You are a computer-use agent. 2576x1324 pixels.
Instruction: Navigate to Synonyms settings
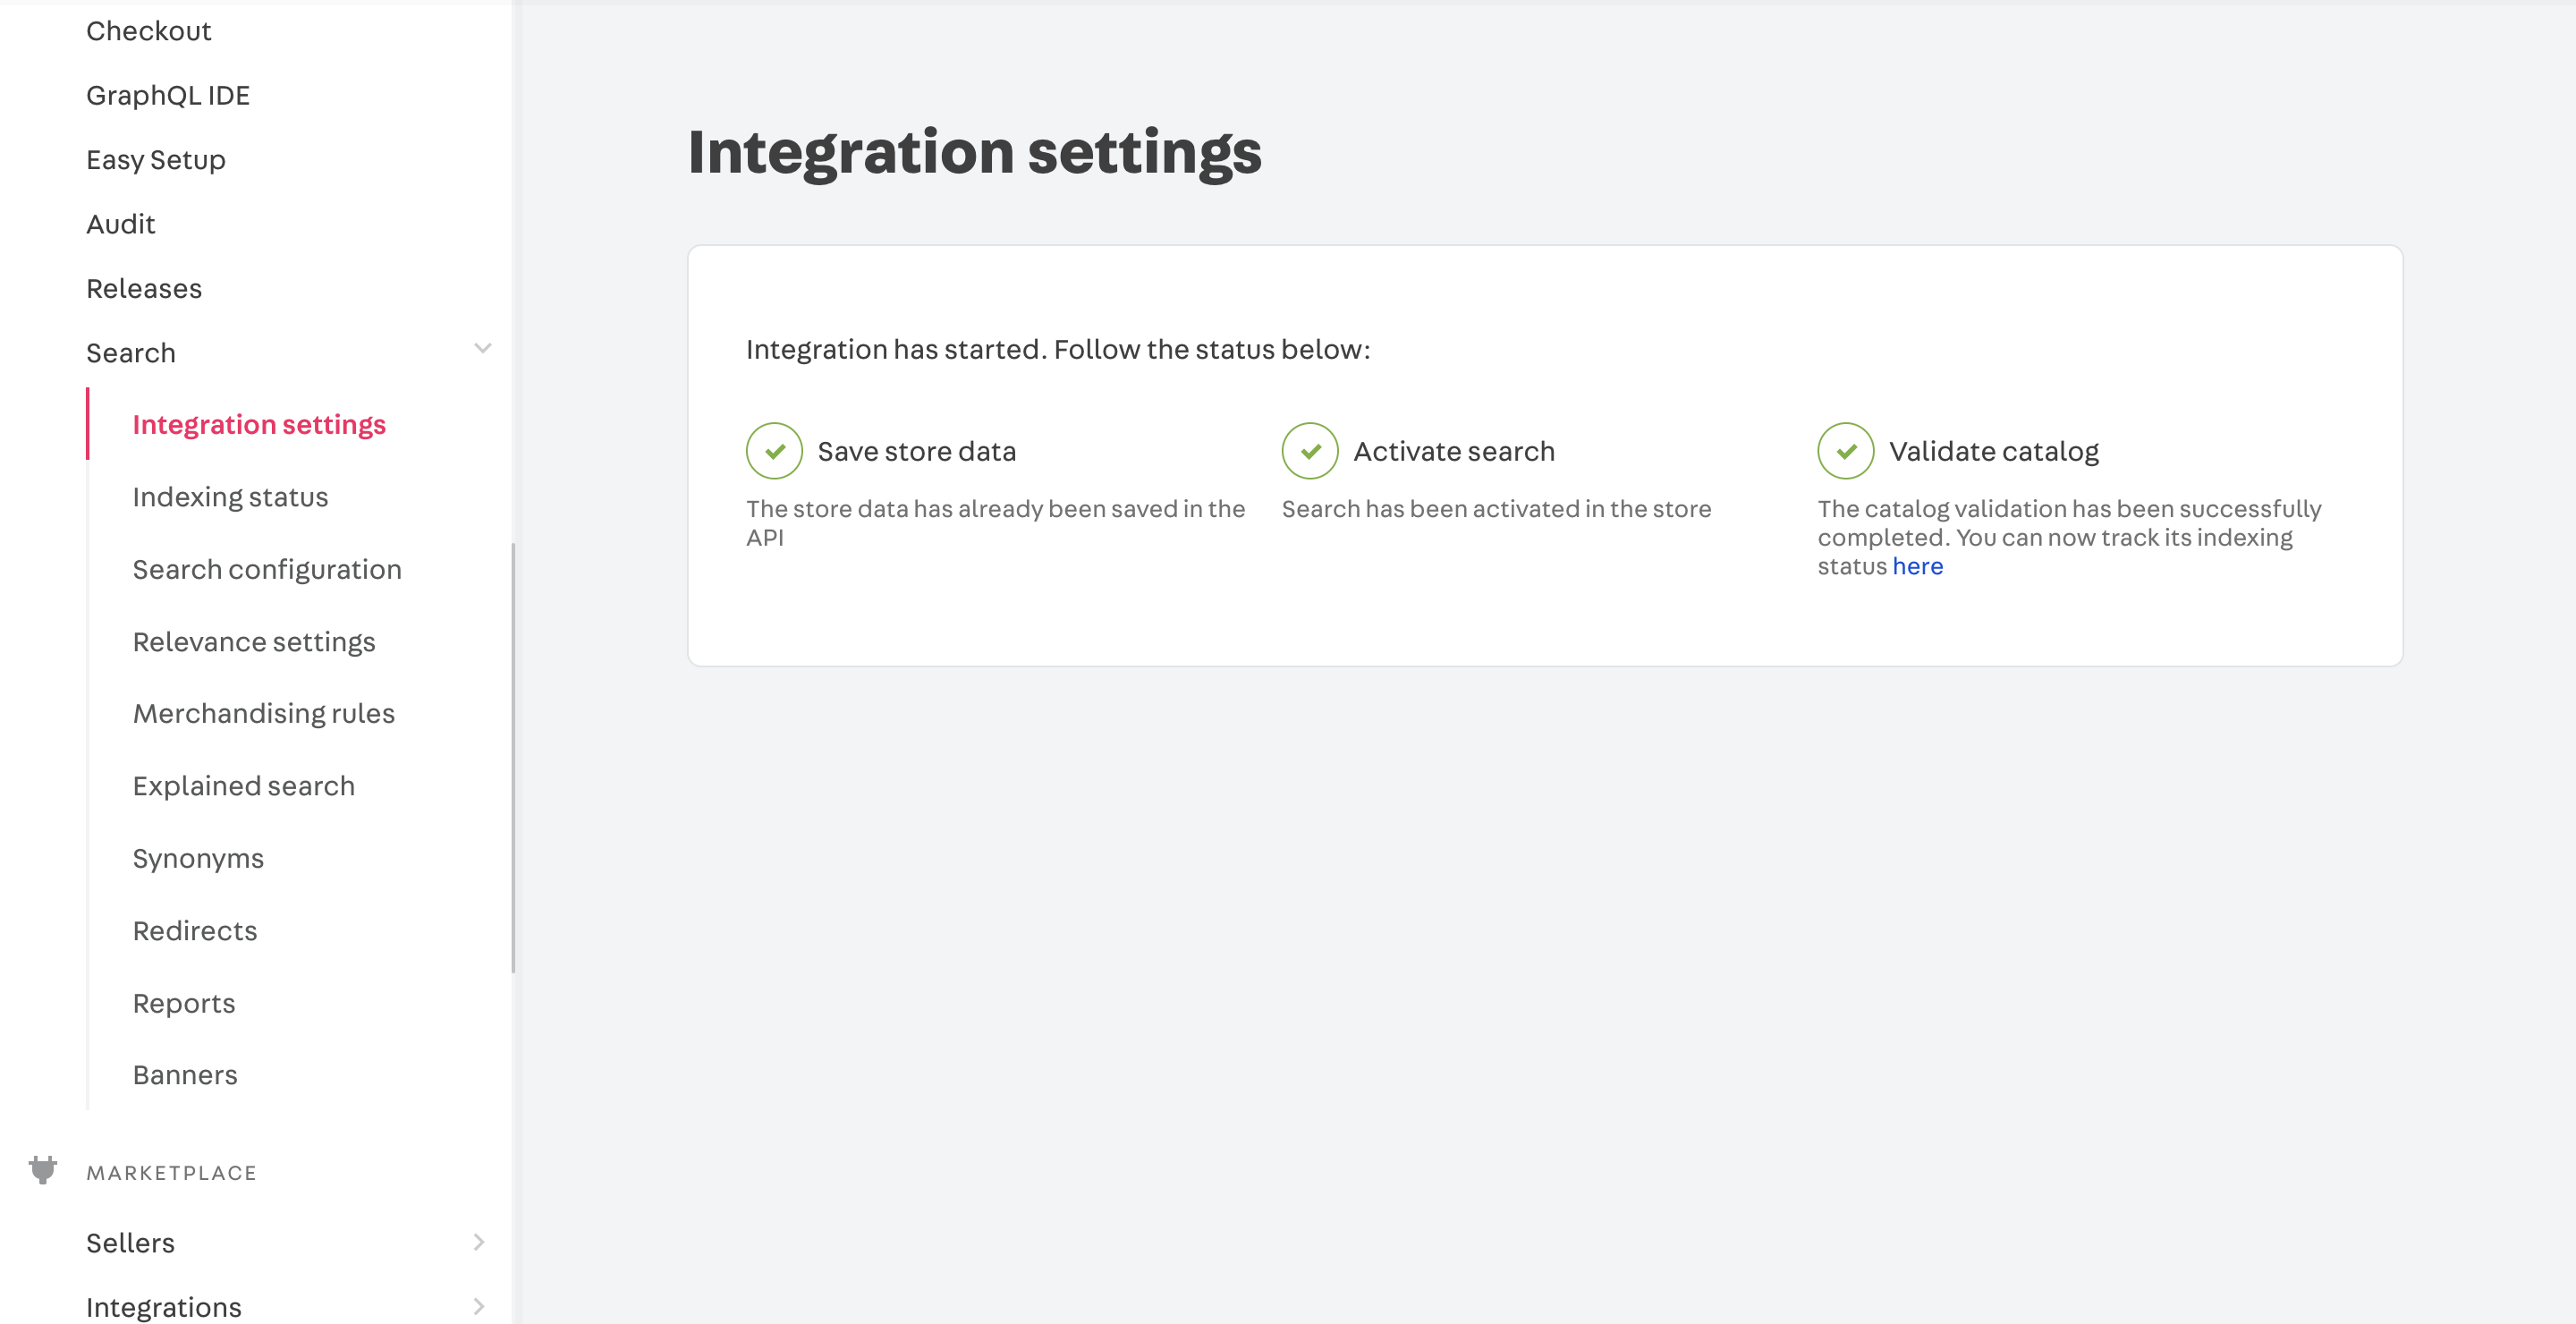coord(198,858)
